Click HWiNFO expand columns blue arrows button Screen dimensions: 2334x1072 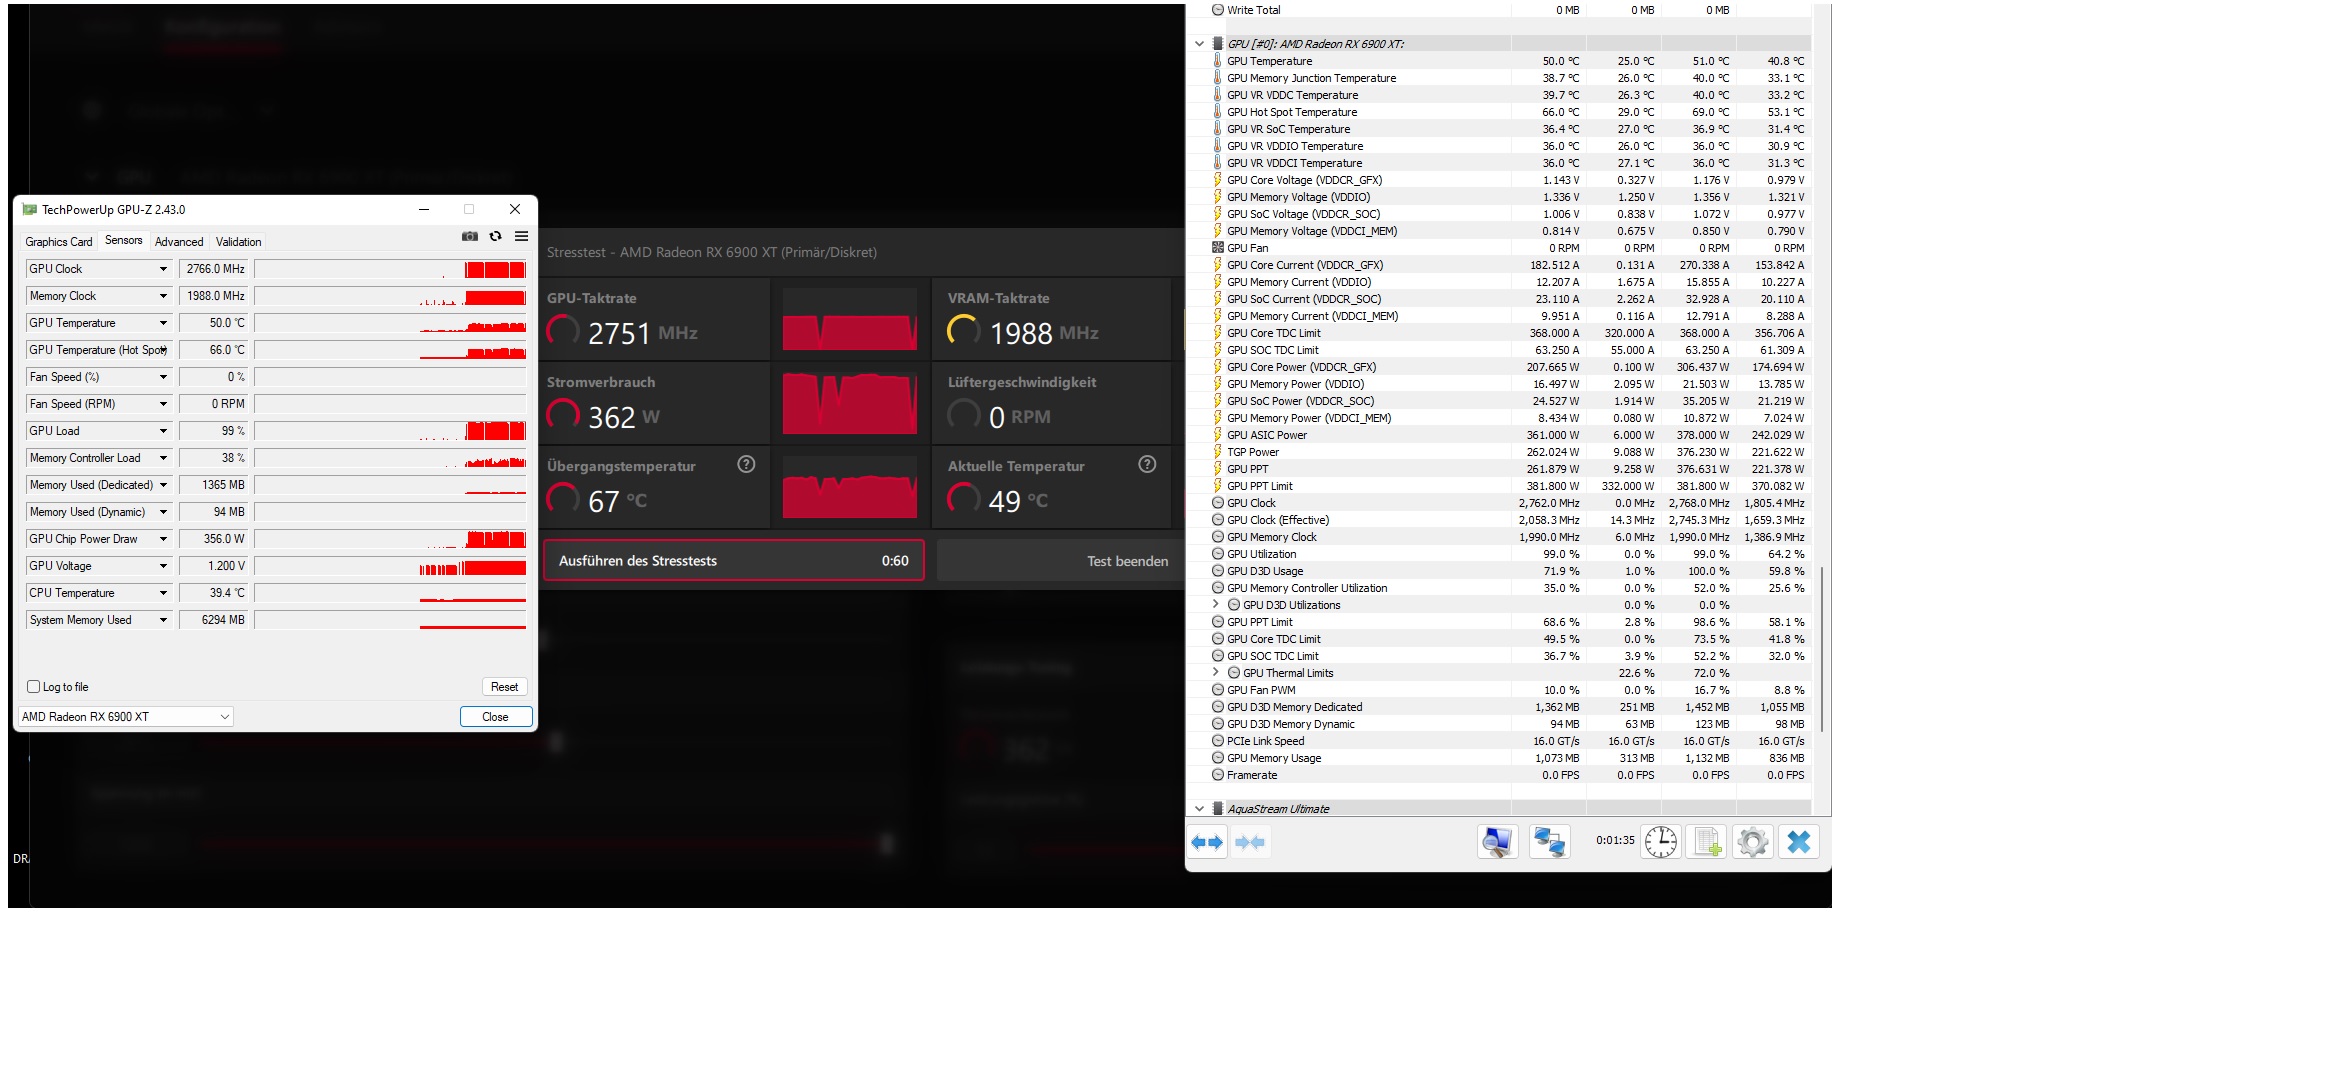(x=1207, y=842)
